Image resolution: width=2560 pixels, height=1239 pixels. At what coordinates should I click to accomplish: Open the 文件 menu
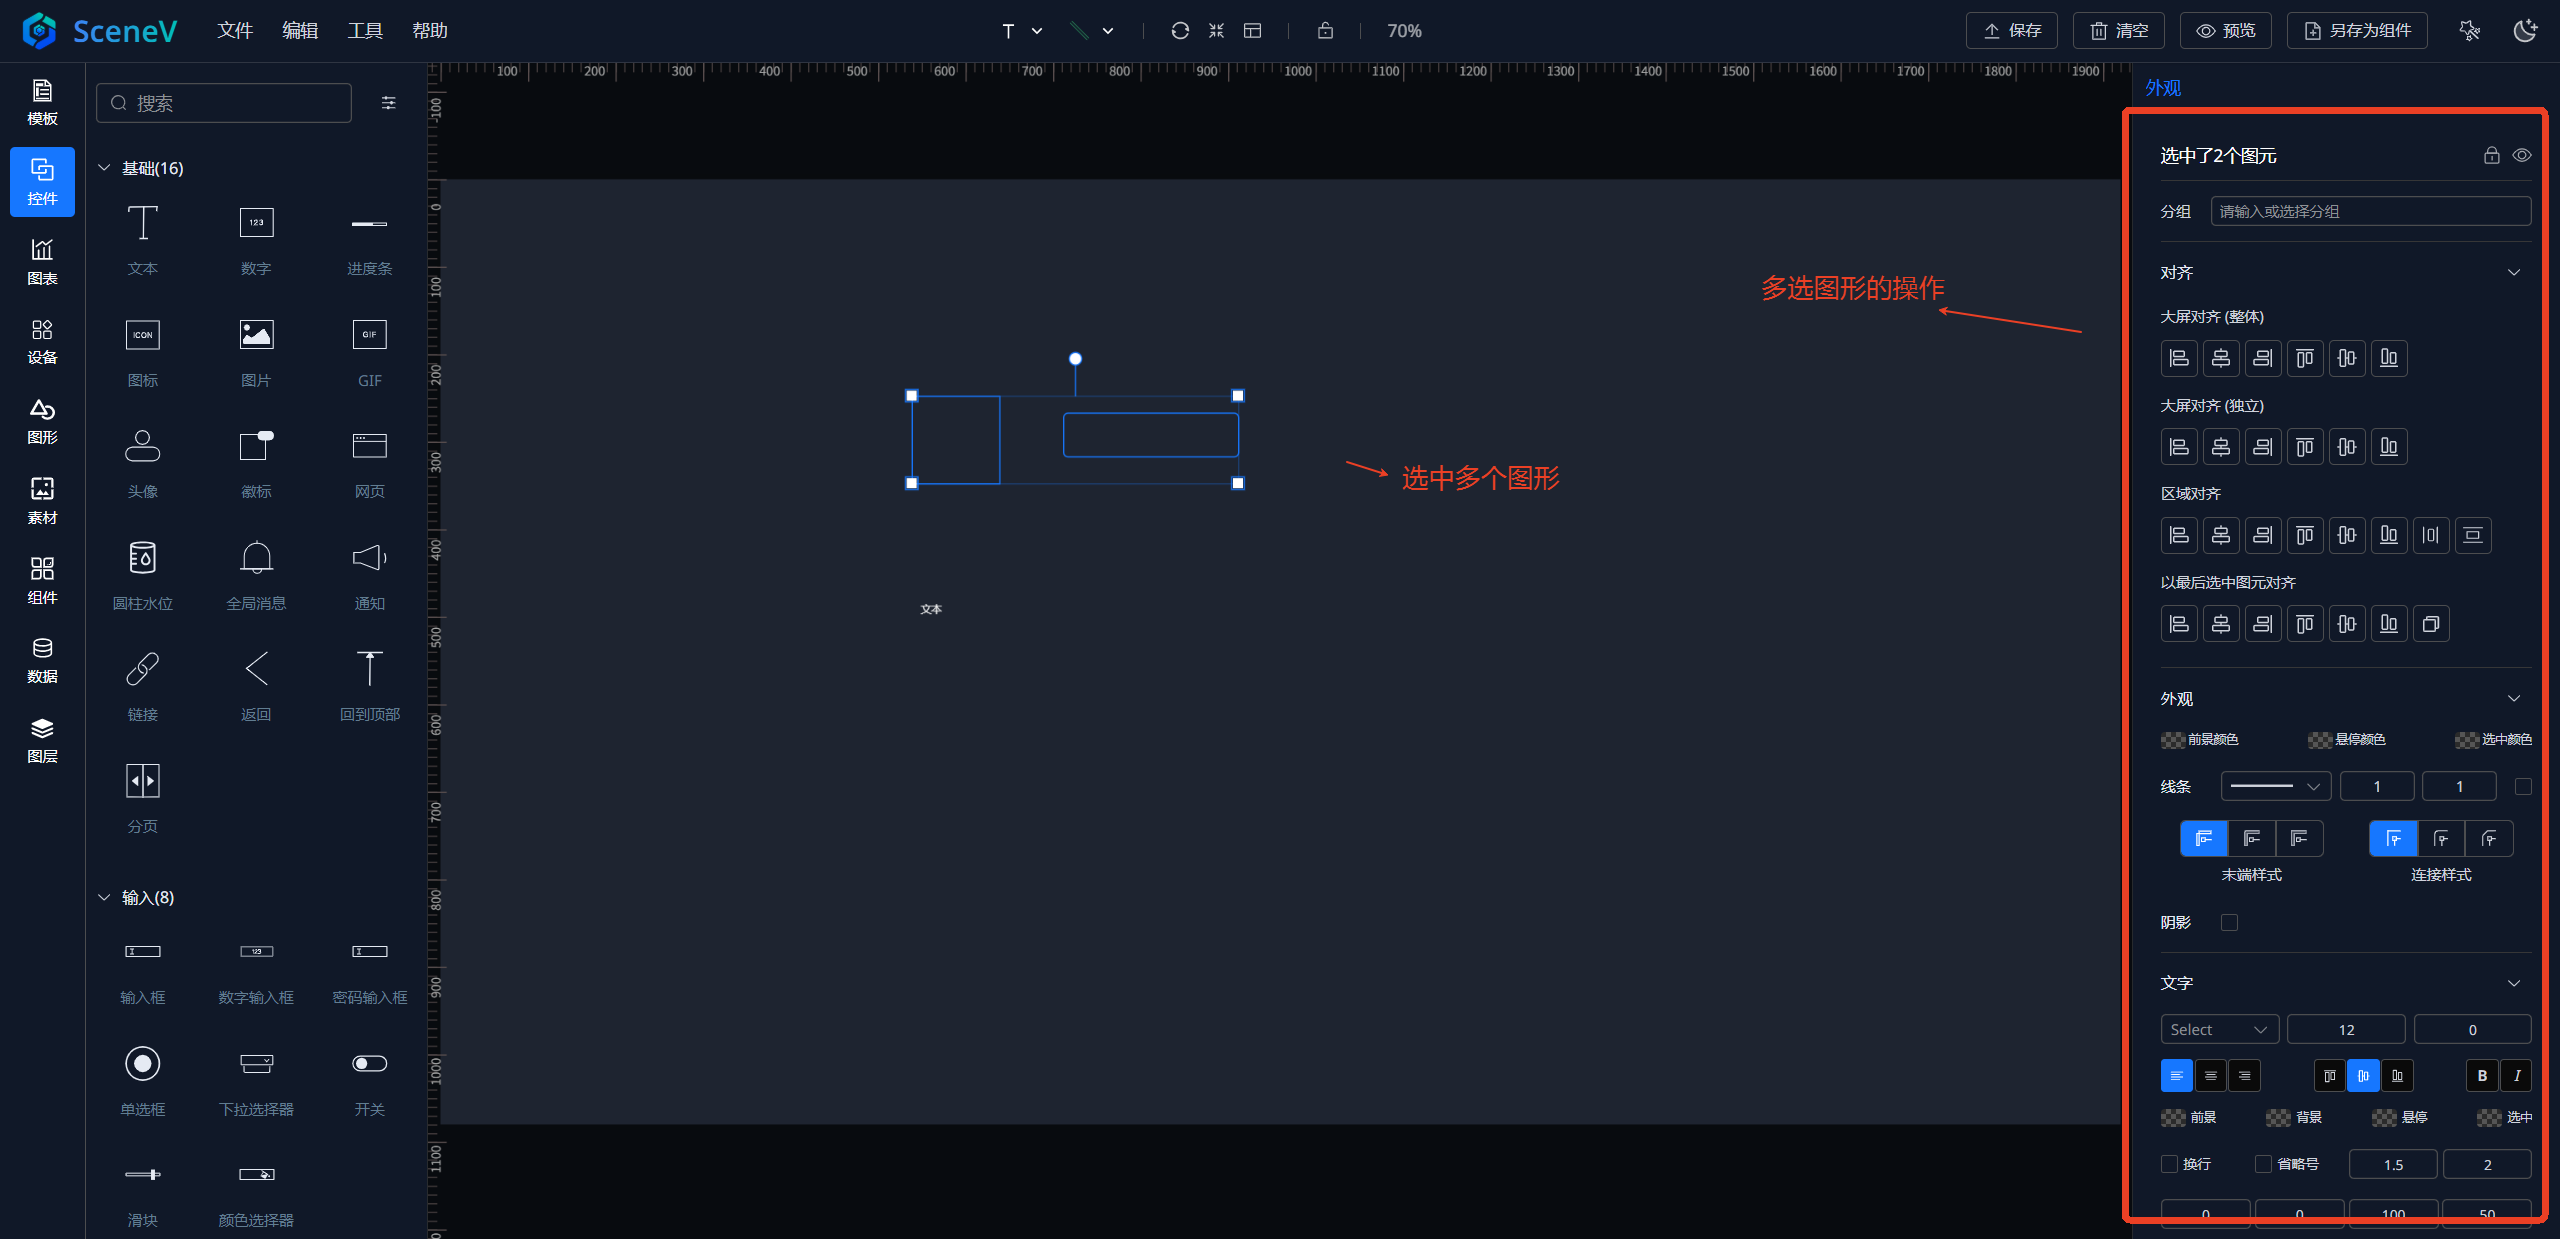[x=235, y=31]
